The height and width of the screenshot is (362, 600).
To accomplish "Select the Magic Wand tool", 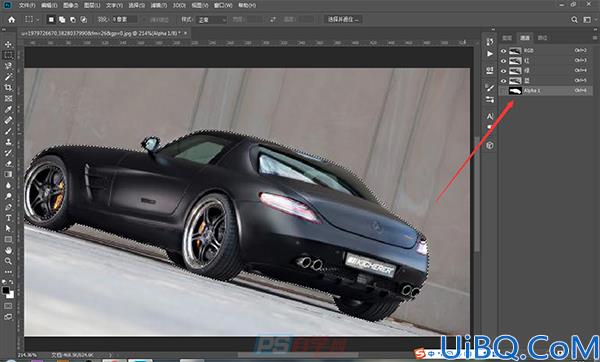I will (8, 77).
